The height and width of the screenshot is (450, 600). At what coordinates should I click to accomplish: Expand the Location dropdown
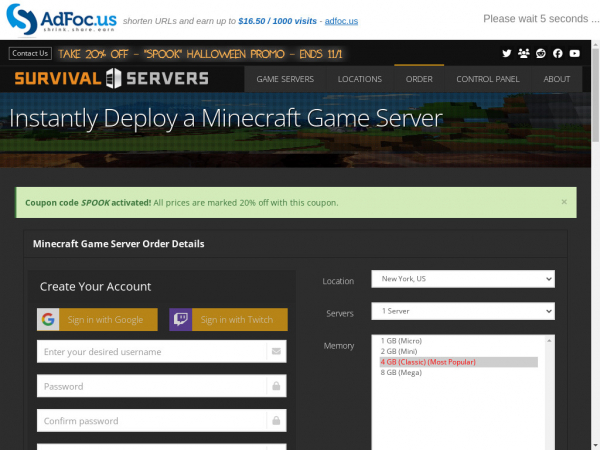point(462,279)
